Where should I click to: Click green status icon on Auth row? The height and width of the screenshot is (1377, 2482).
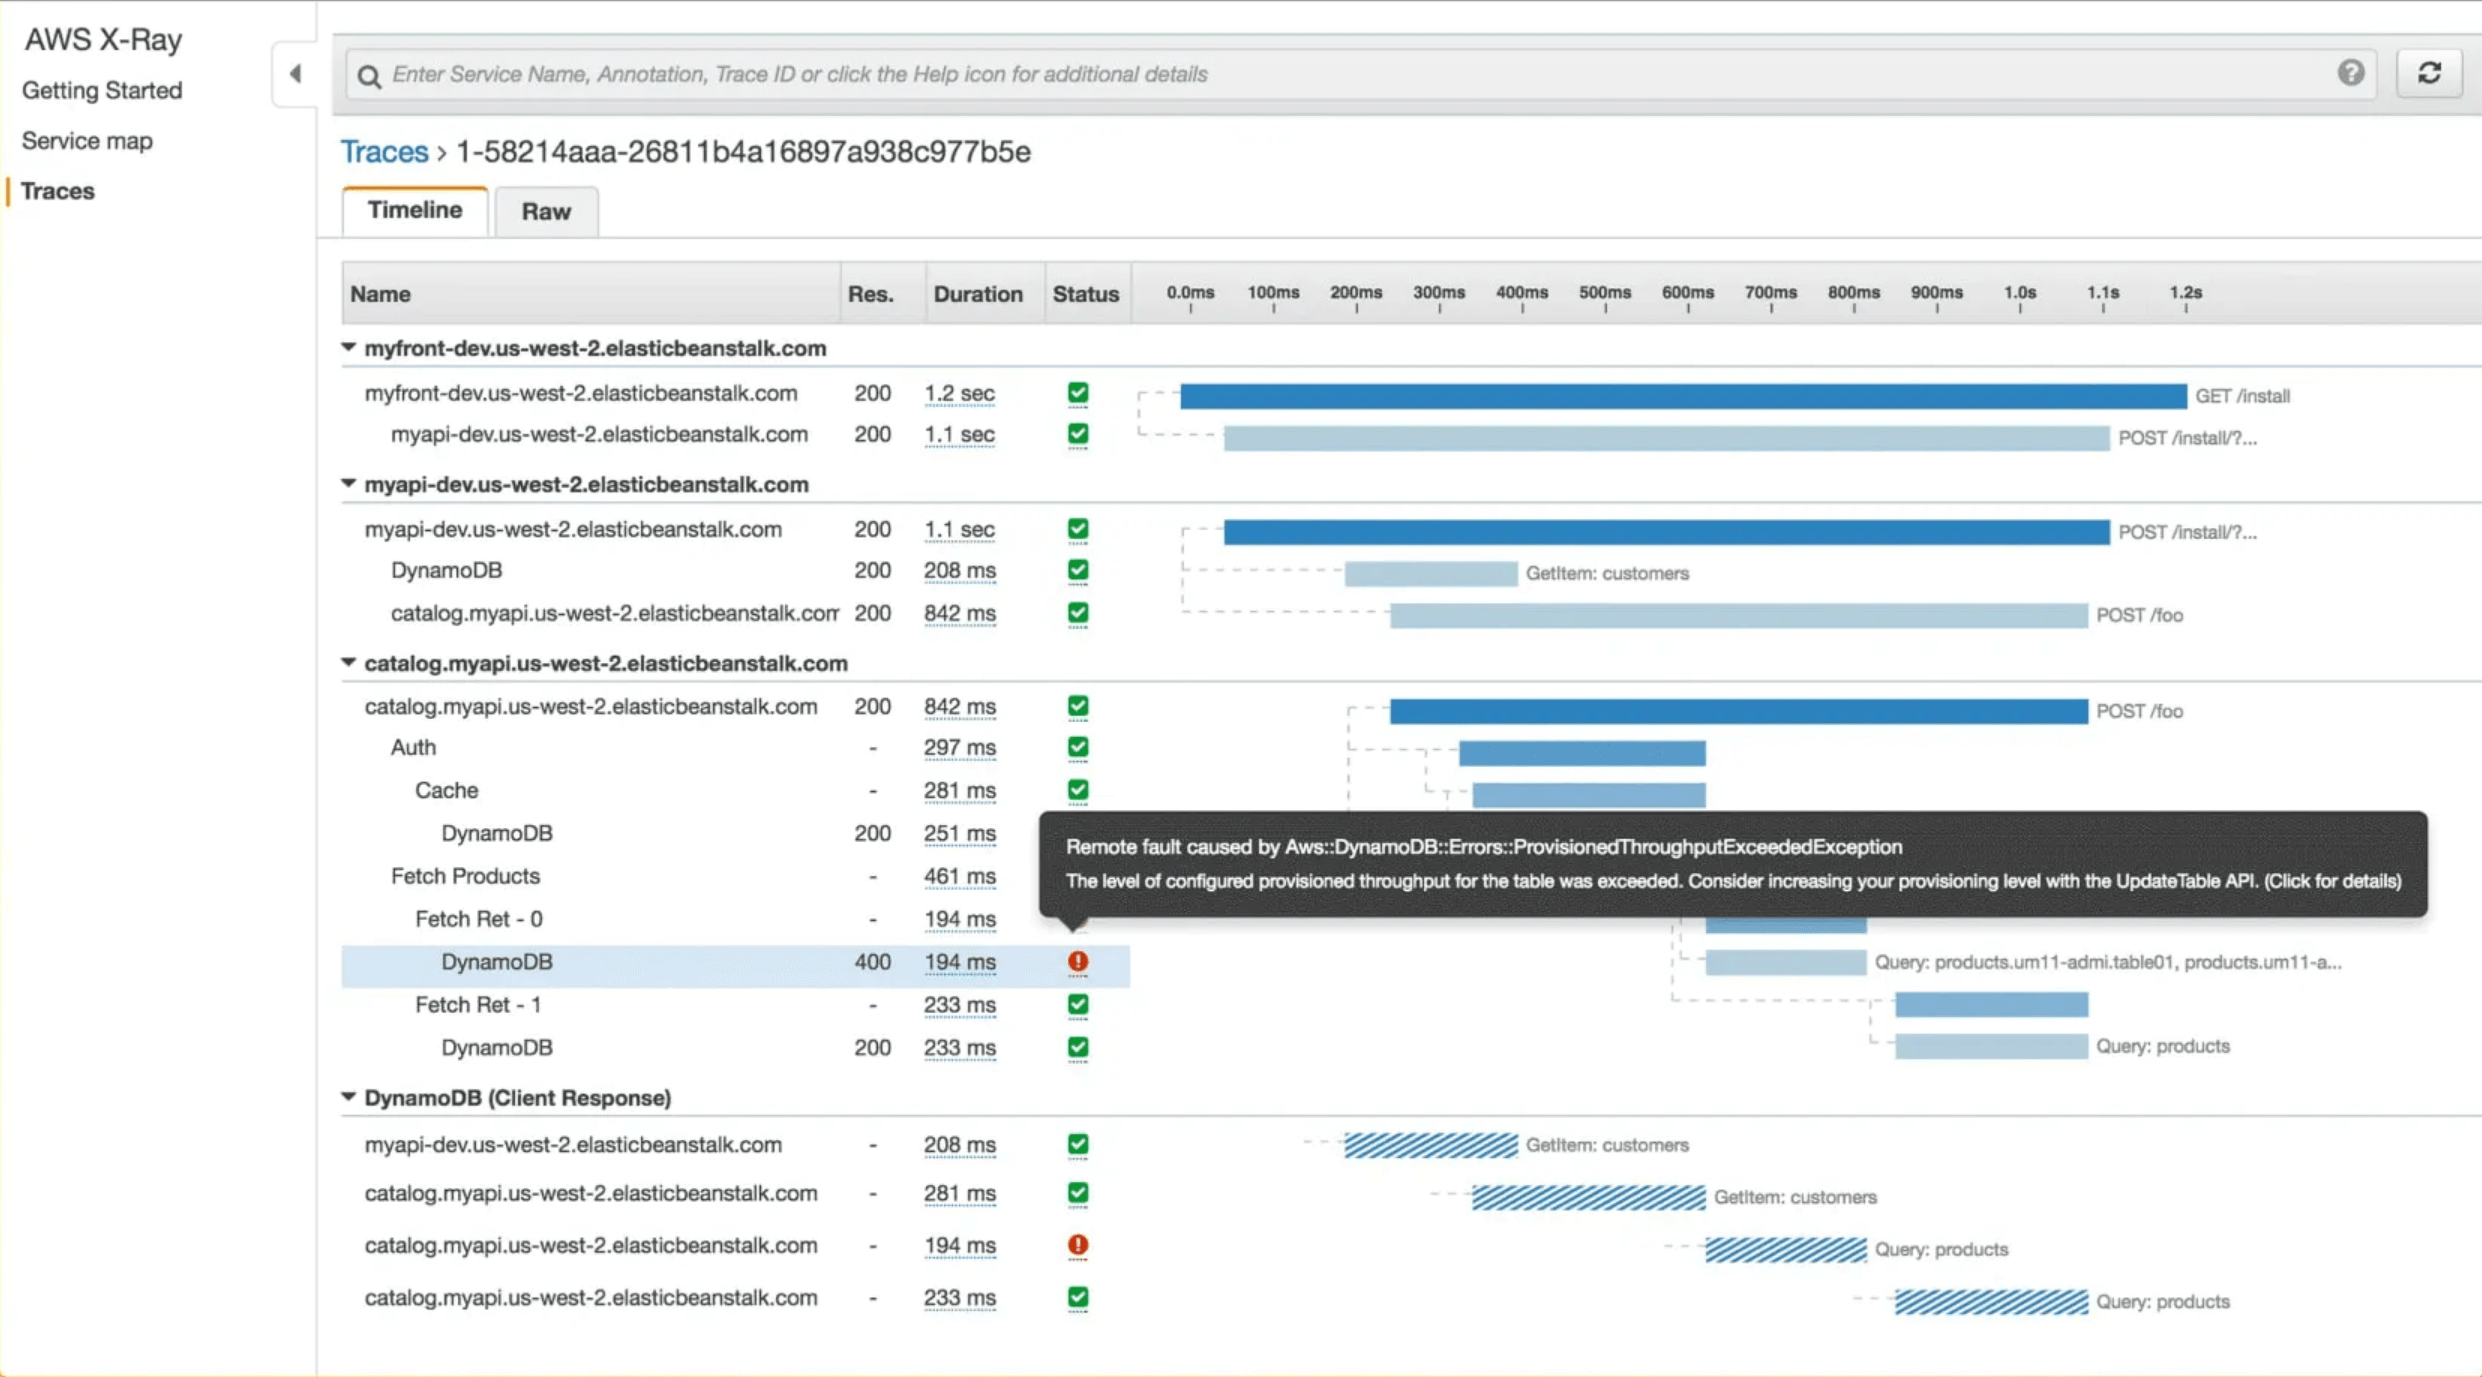pyautogui.click(x=1077, y=747)
